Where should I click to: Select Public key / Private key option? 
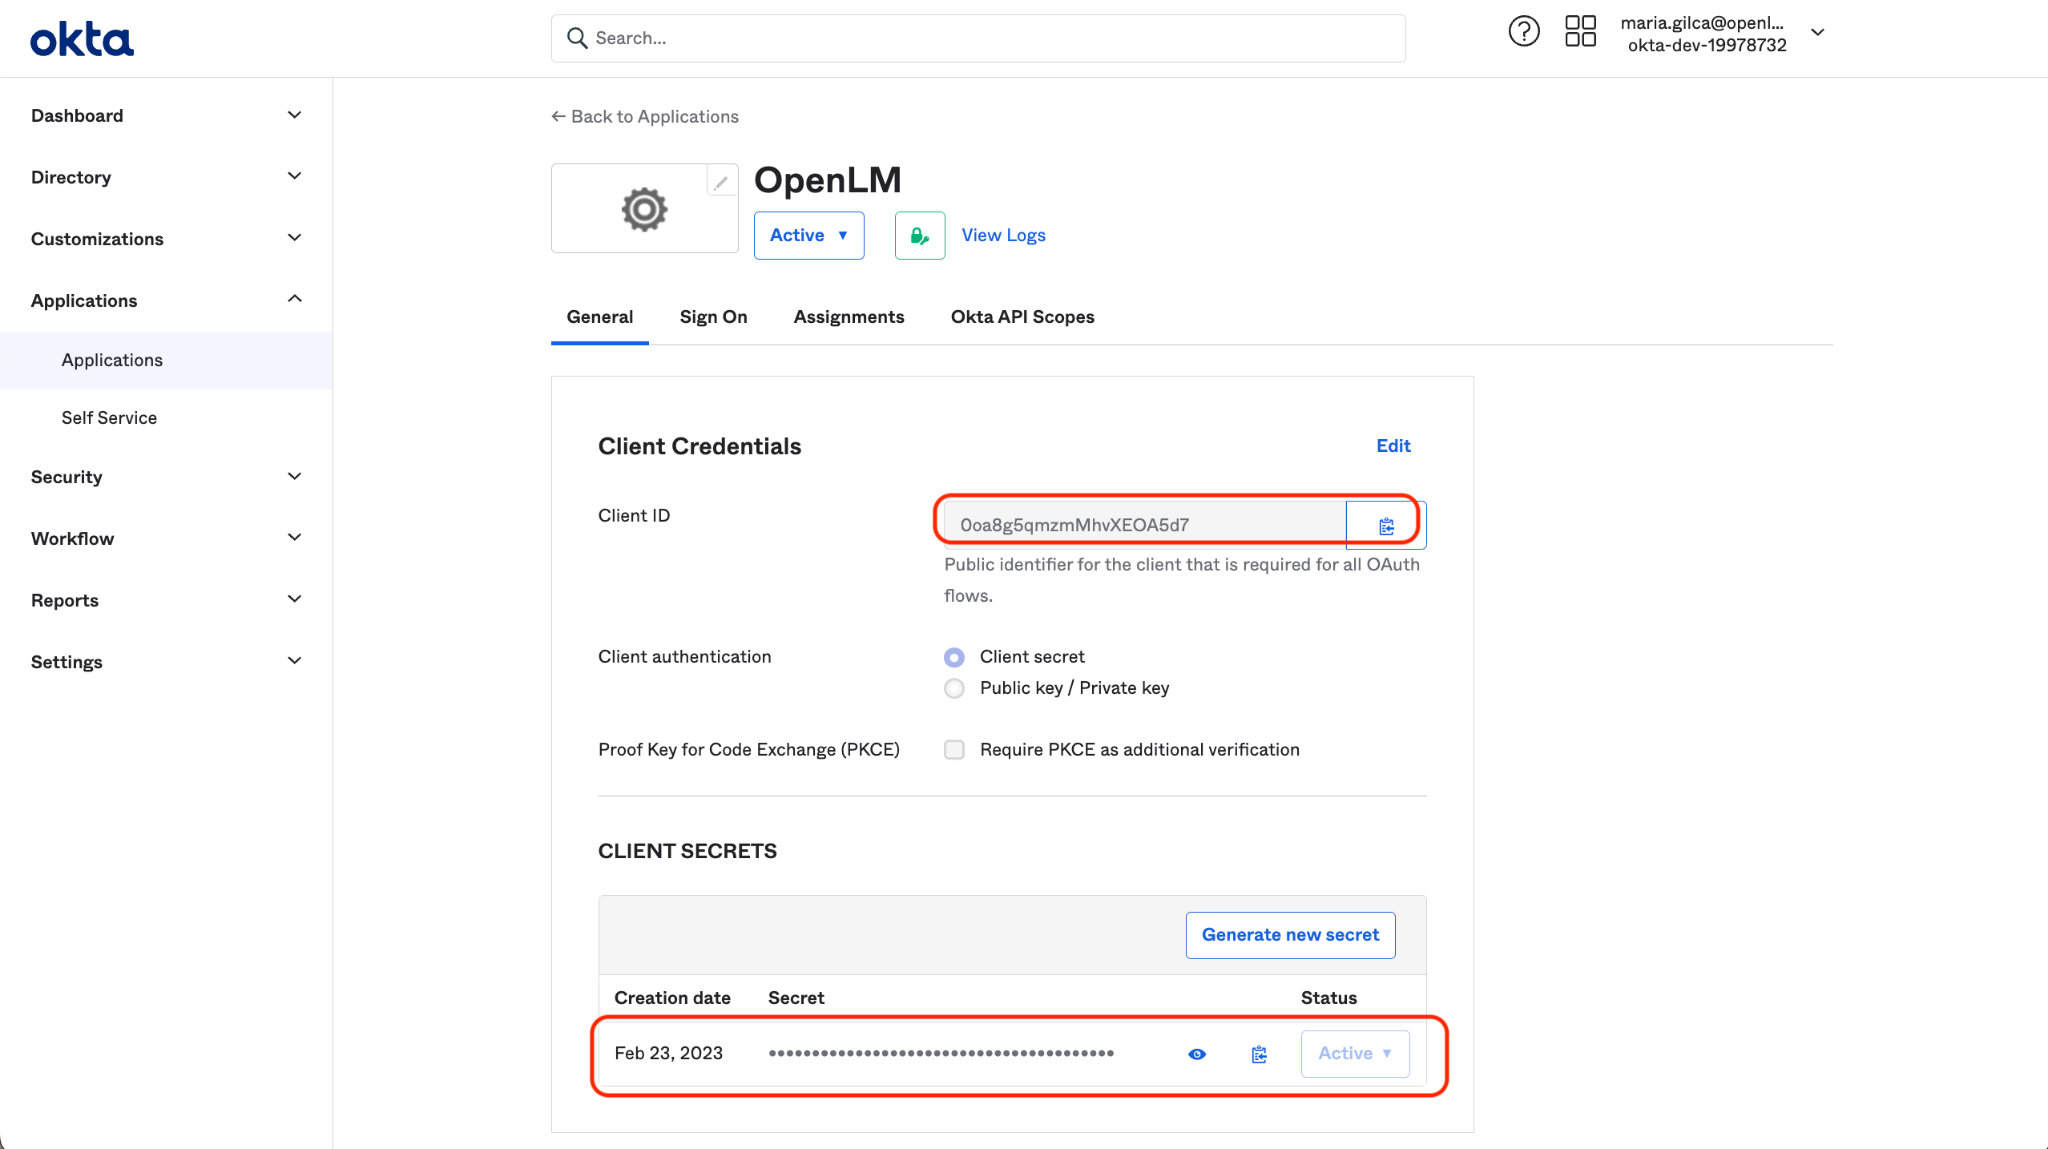954,688
